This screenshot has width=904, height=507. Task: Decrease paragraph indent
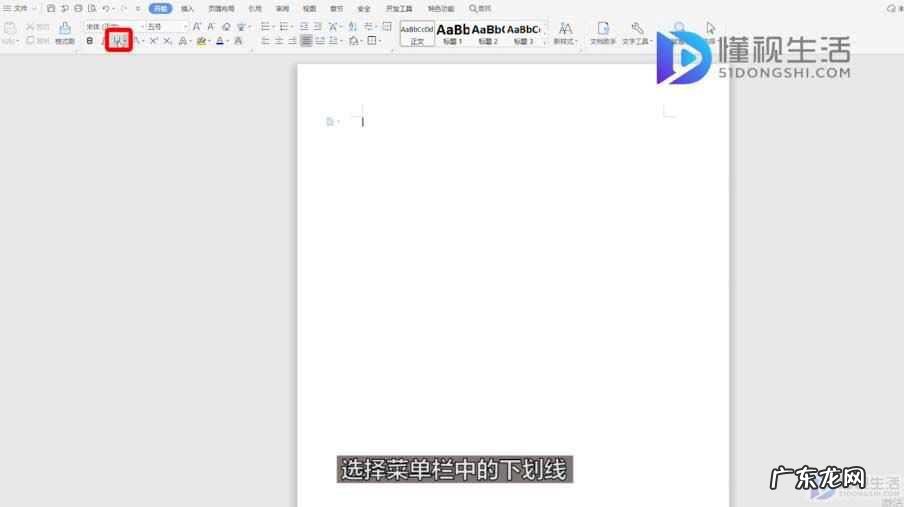304,27
